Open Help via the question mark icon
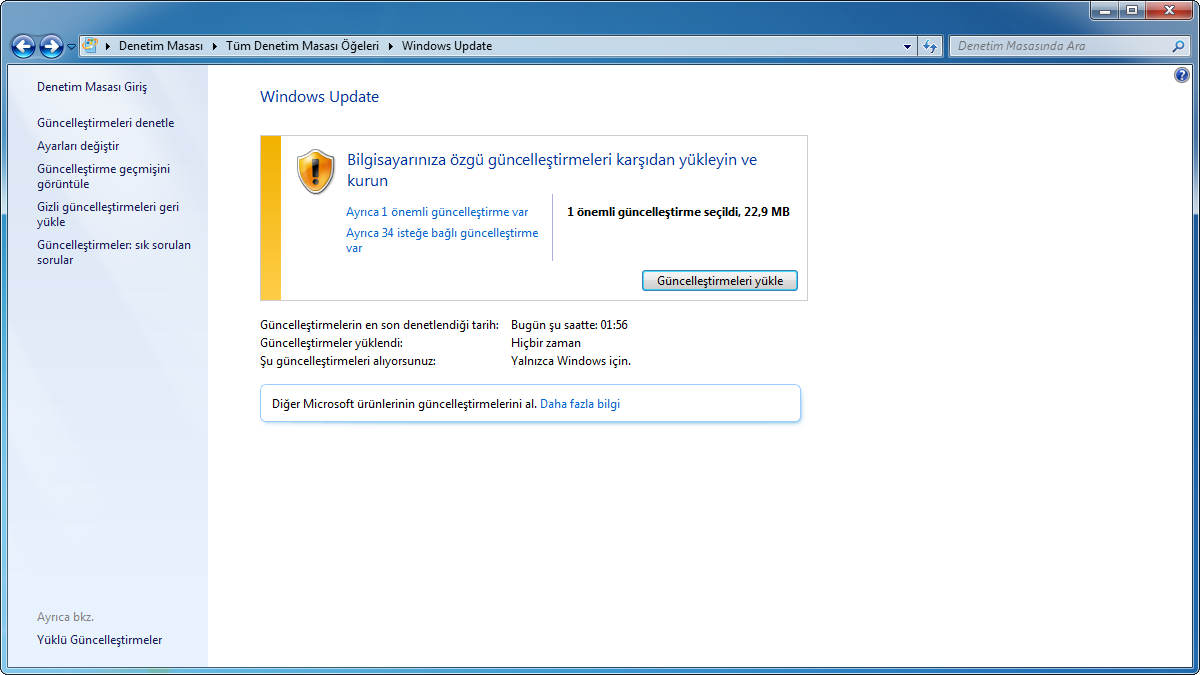Image resolution: width=1200 pixels, height=675 pixels. (x=1182, y=76)
